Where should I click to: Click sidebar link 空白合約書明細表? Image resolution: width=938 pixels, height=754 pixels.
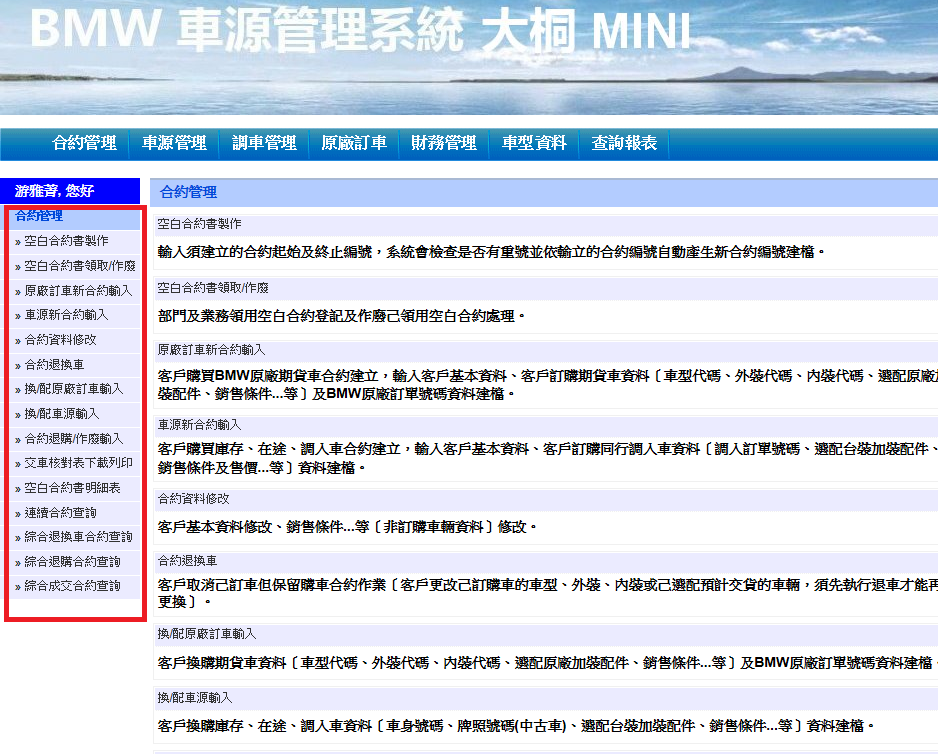(x=72, y=488)
